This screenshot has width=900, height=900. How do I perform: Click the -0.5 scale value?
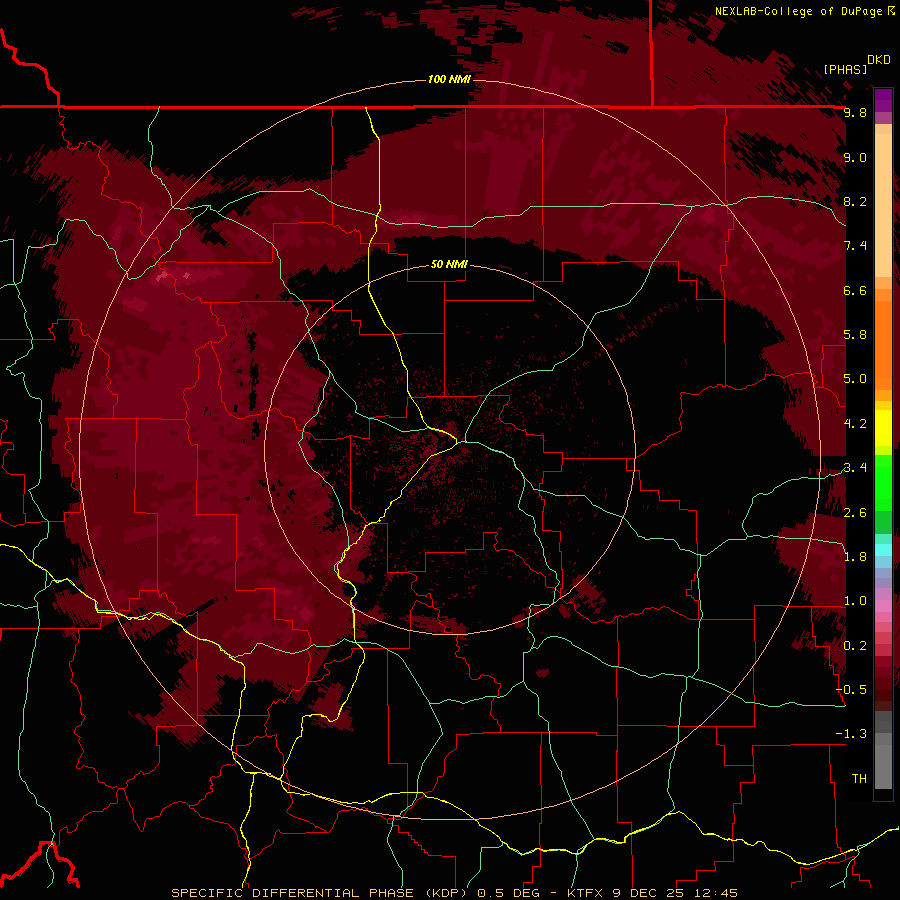pos(851,690)
